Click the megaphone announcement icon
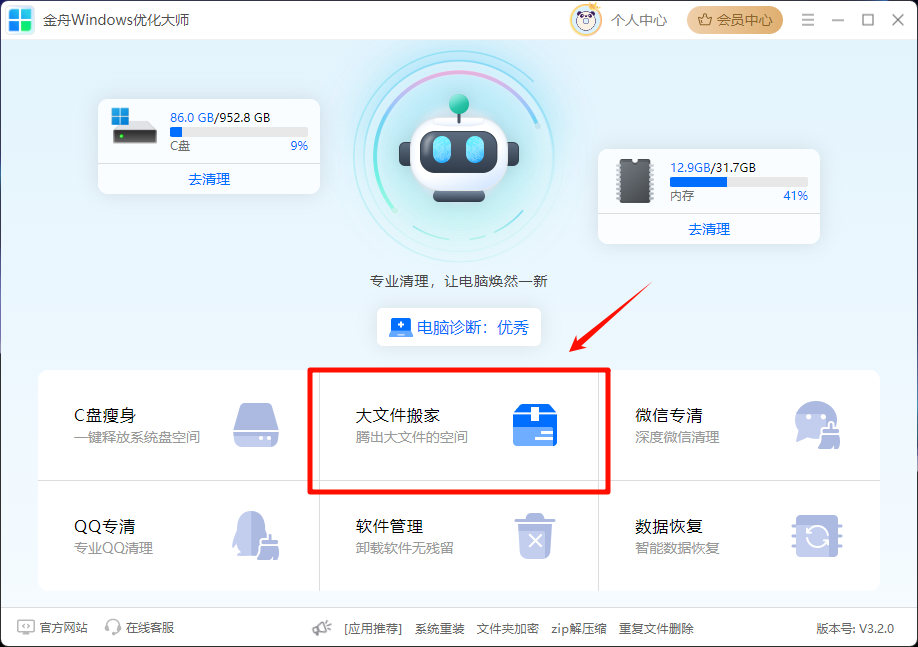Screen dimensions: 918x647 [x=321, y=628]
